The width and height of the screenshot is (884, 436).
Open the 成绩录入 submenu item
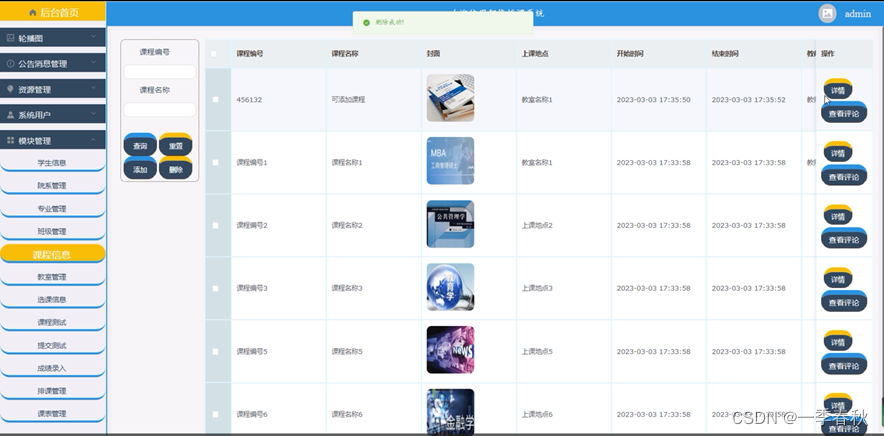tap(52, 368)
